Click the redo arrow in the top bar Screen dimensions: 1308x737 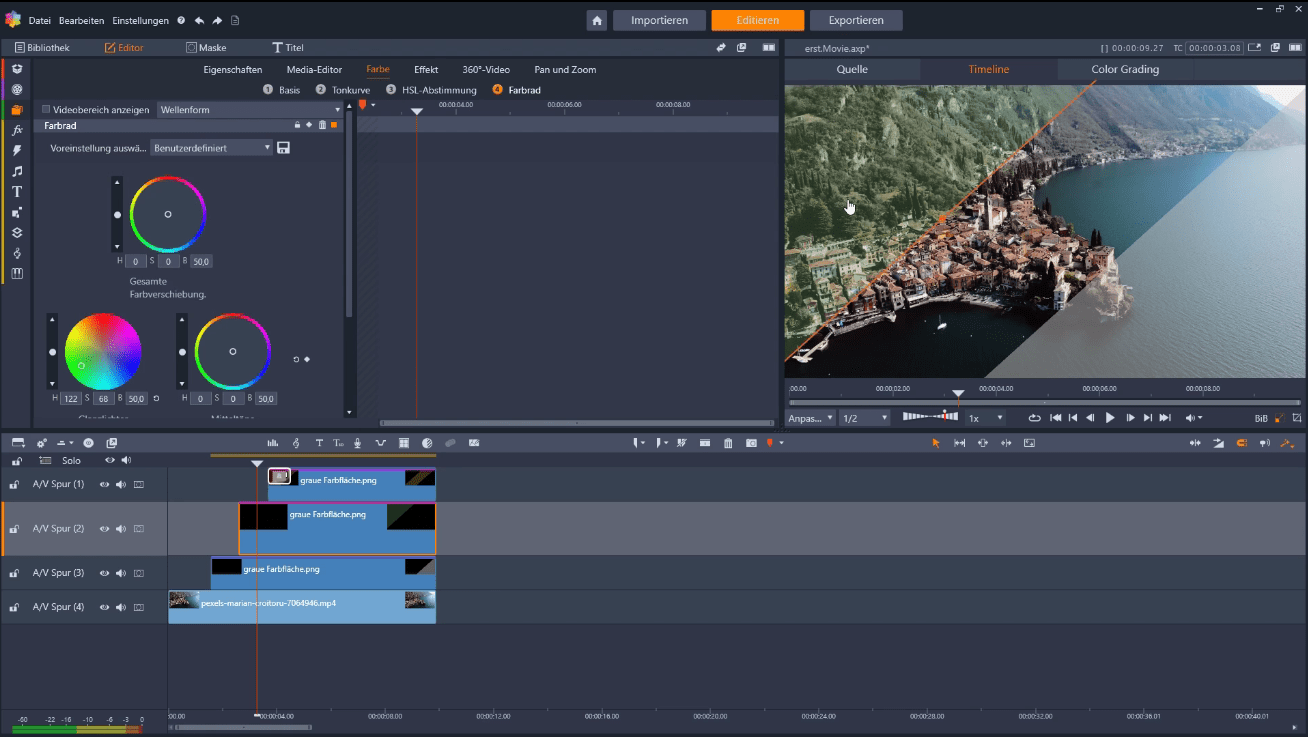coord(217,20)
